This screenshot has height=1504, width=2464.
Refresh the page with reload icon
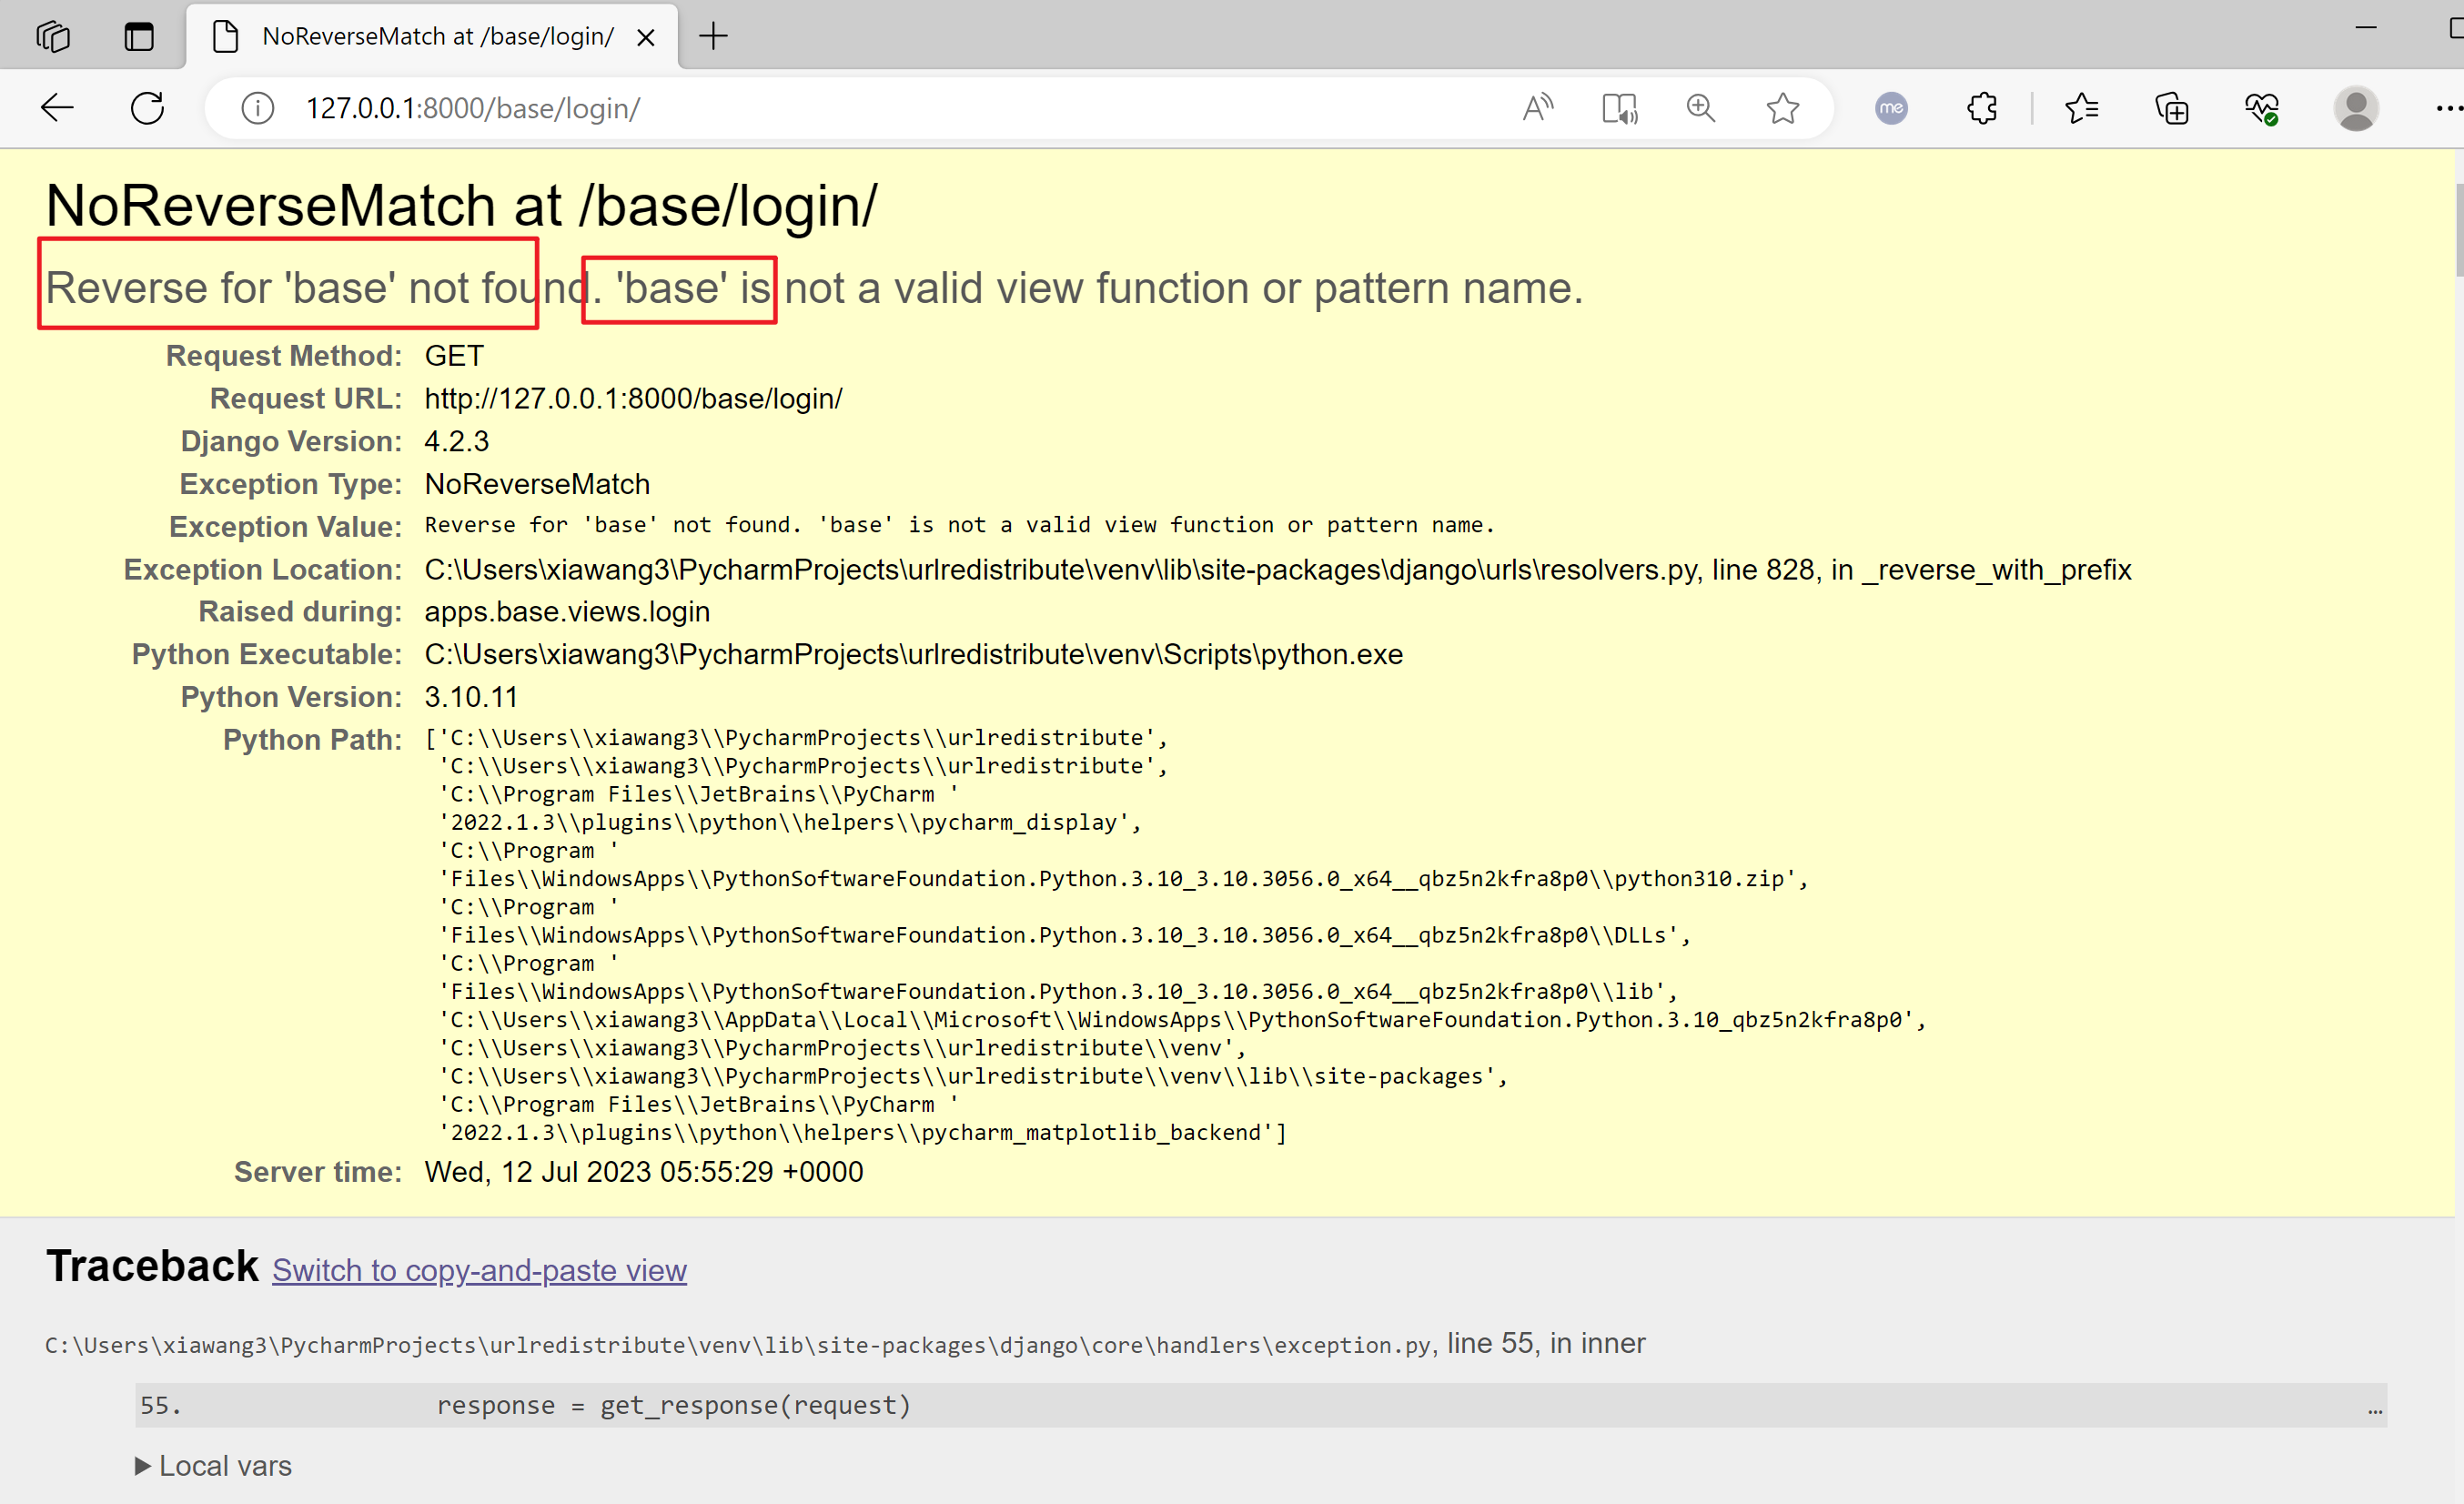tap(148, 108)
